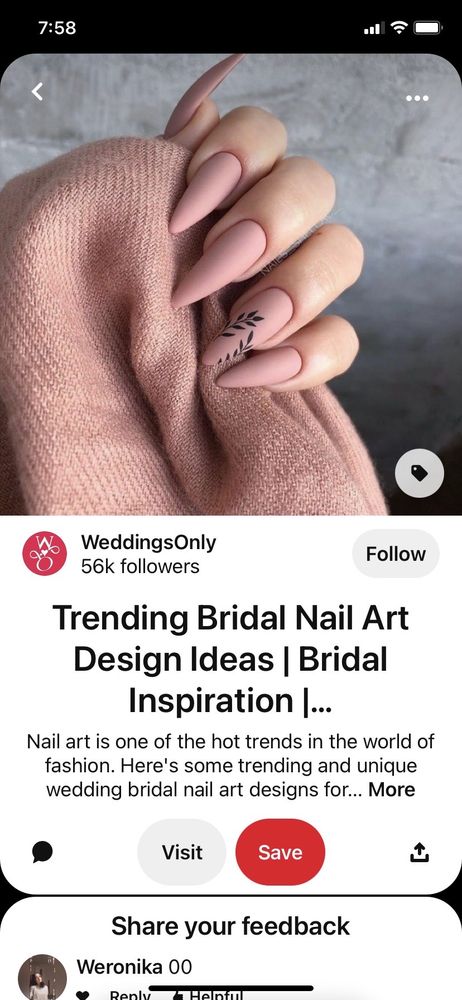
Task: Tap Weronika's username in comments
Action: 119,967
